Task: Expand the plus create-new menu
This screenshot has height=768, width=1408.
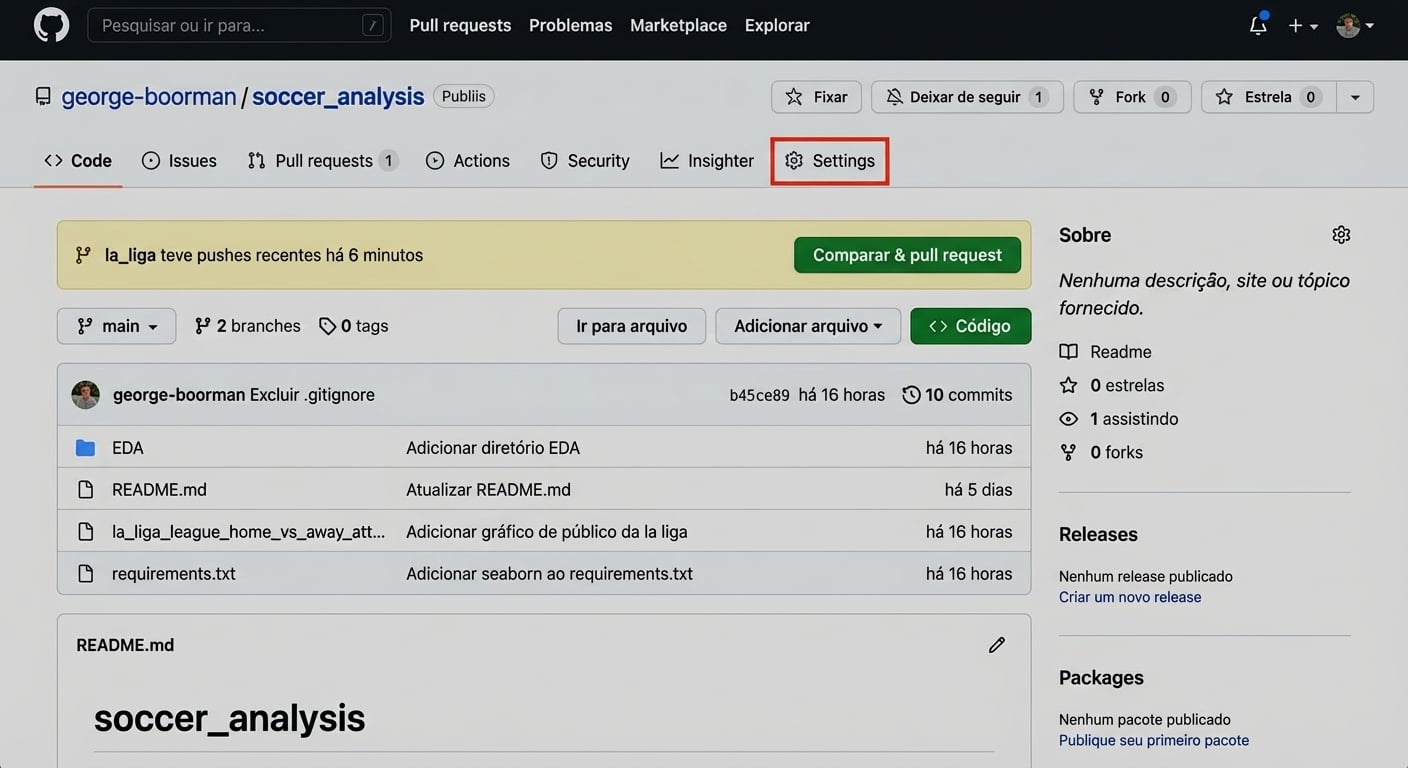Action: click(x=1302, y=25)
